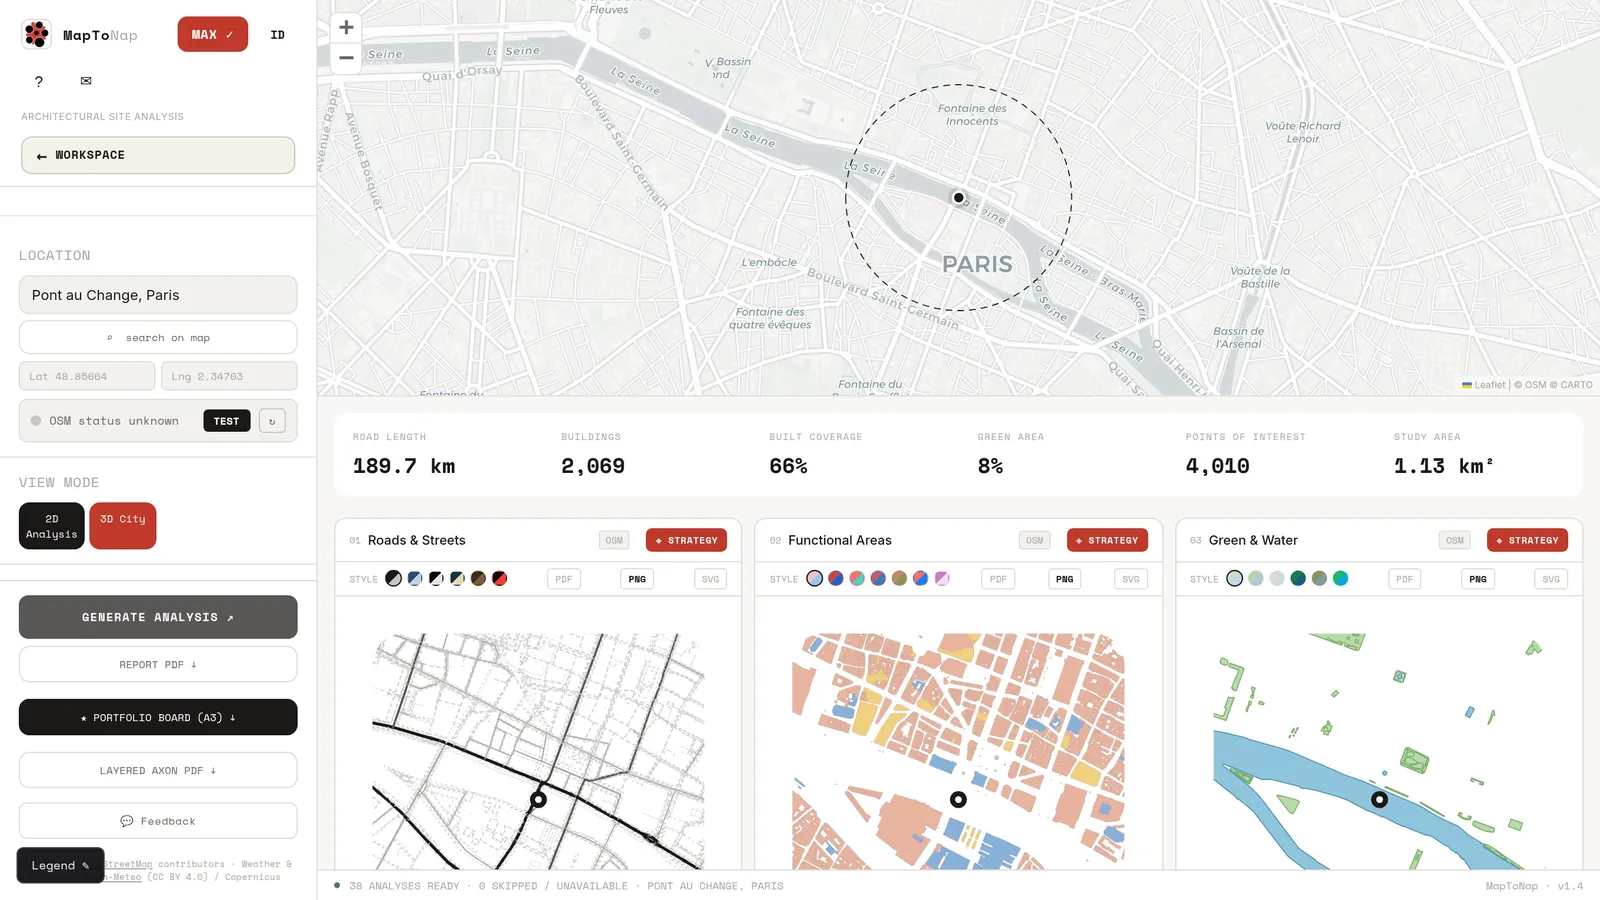Select the red-black style swatch for Roads
This screenshot has width=1600, height=900.
[499, 578]
